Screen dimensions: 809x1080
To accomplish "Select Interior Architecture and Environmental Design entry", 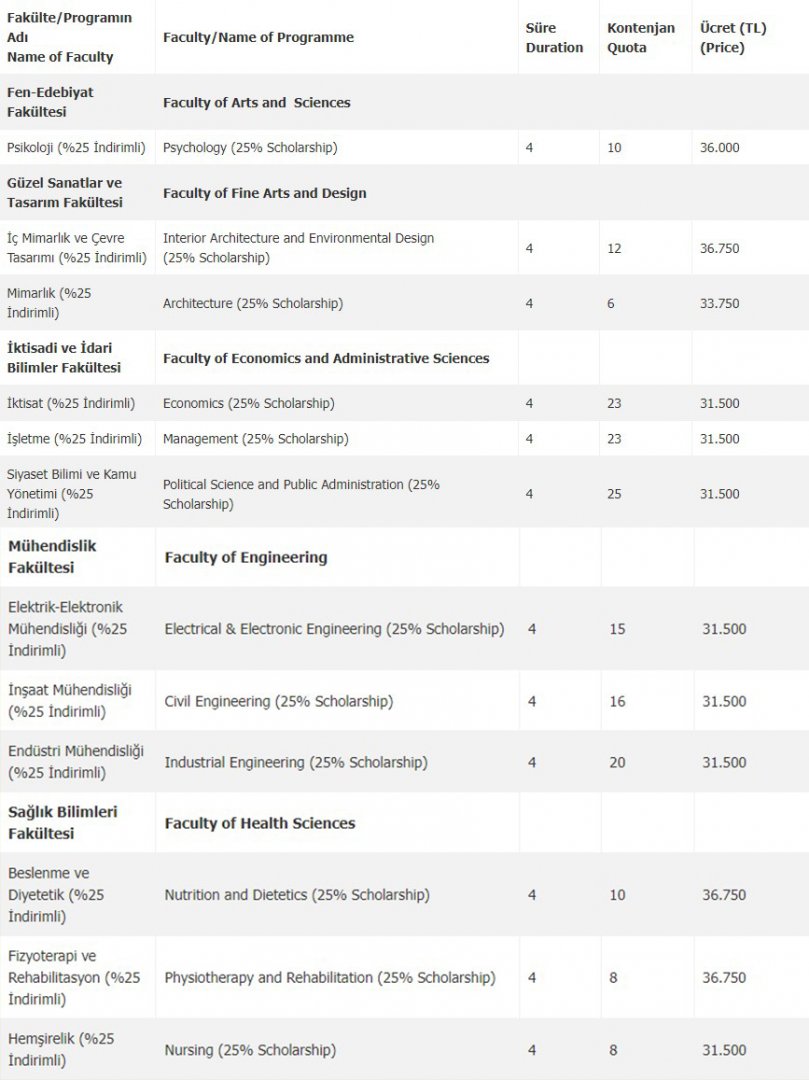I will point(298,248).
